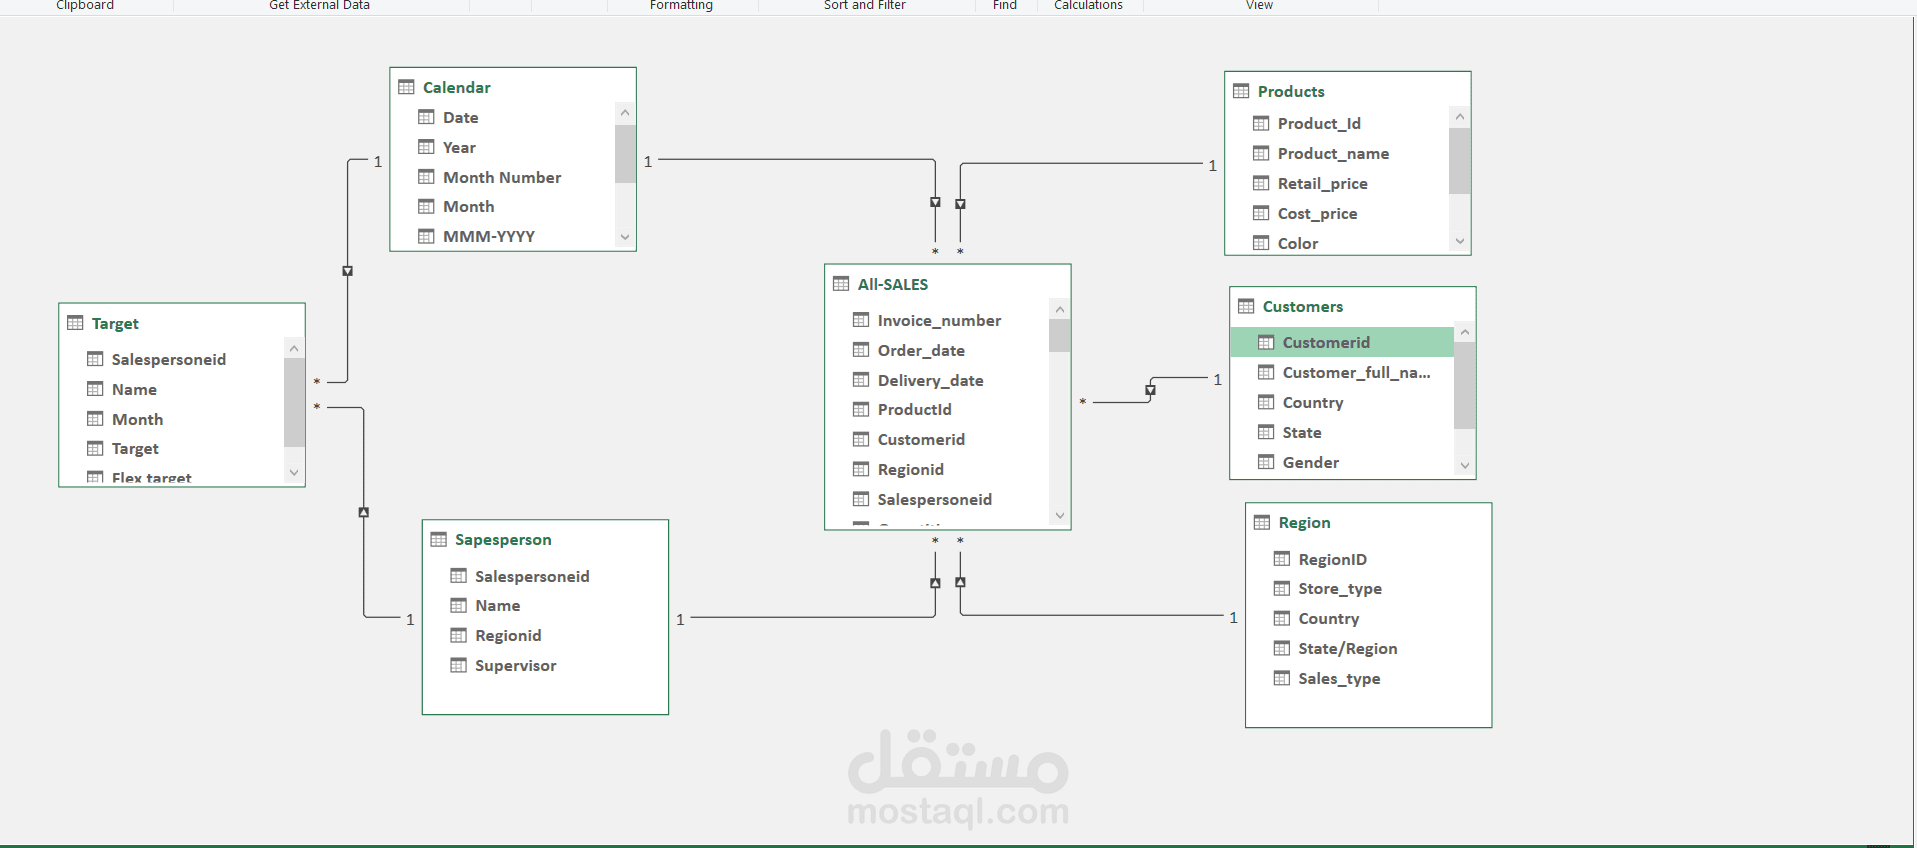Click the column icon next to RegionID
This screenshot has height=848, width=1917.
pos(1282,559)
